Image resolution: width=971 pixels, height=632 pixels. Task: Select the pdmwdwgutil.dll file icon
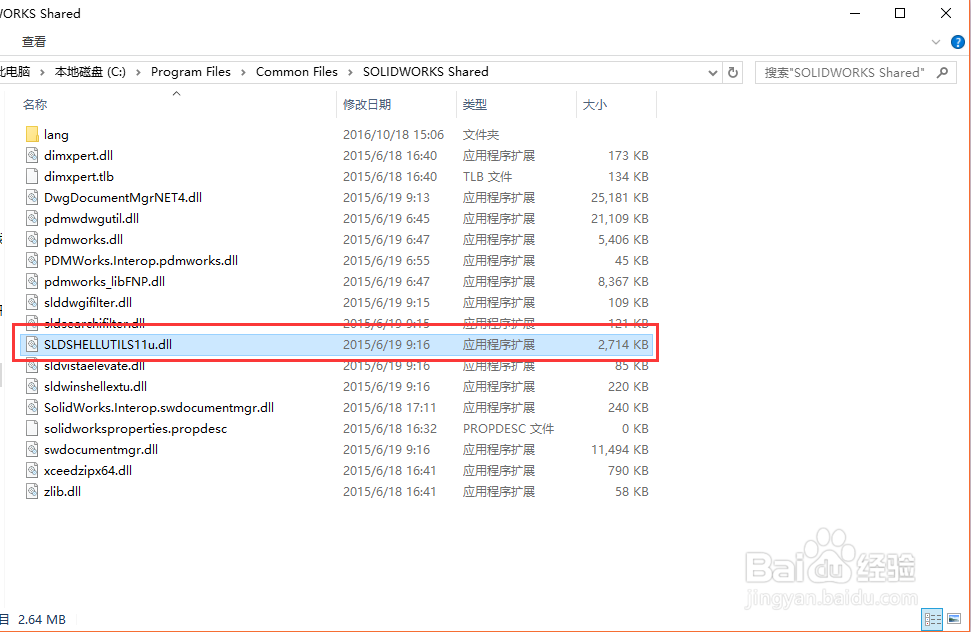(x=32, y=219)
